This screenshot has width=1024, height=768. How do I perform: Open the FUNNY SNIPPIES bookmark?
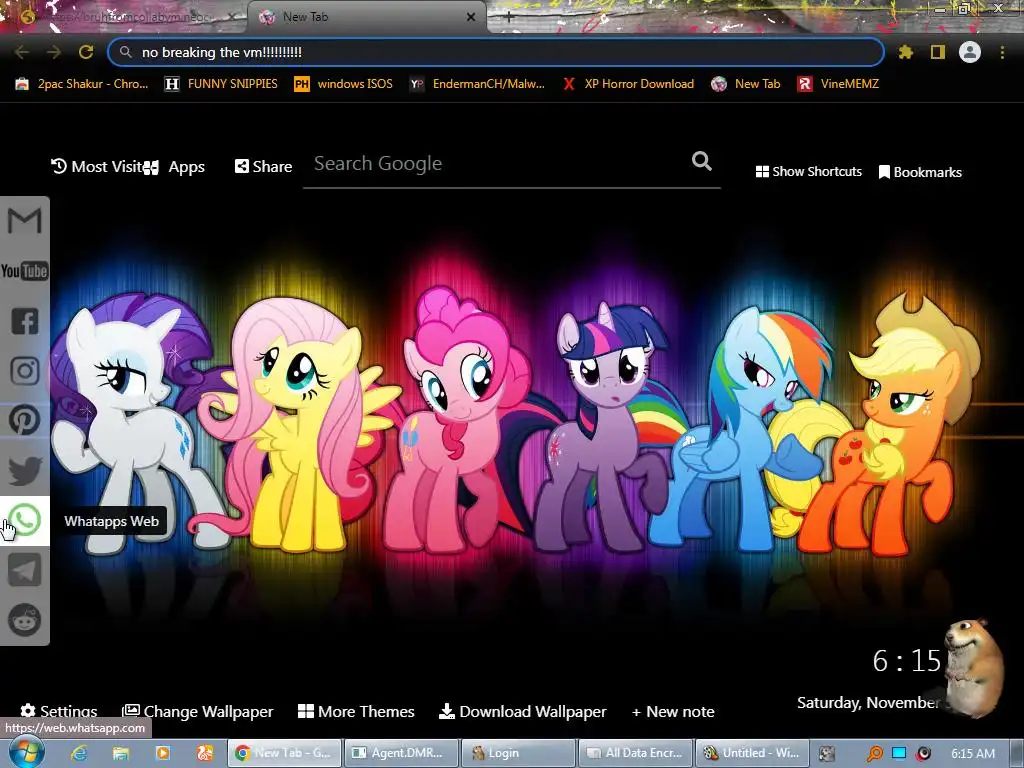coord(222,84)
